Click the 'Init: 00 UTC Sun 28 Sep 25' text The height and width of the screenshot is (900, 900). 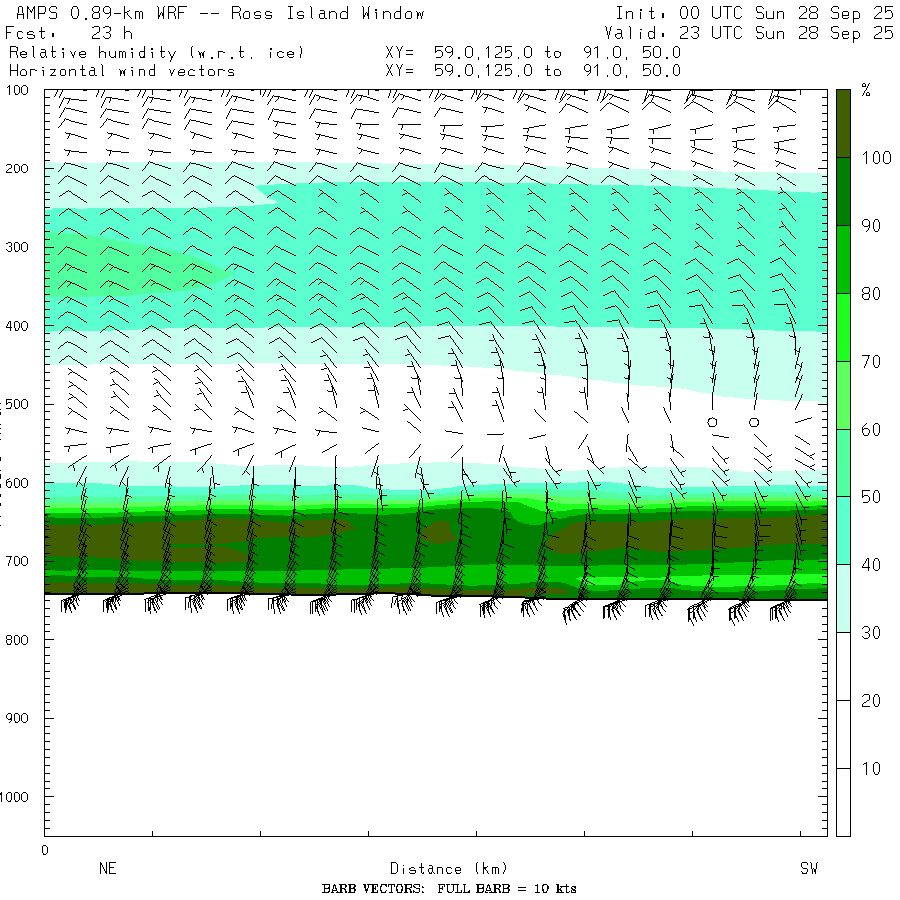[754, 13]
